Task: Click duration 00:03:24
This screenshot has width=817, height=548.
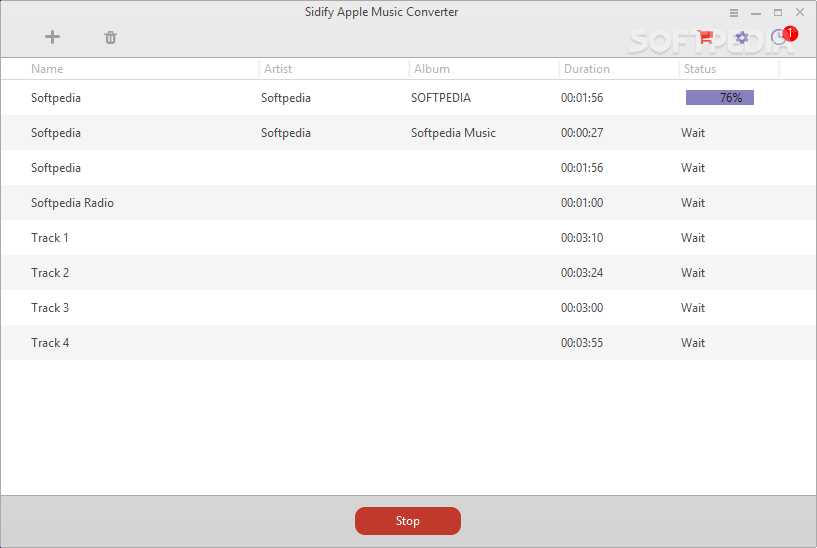Action: tap(582, 273)
